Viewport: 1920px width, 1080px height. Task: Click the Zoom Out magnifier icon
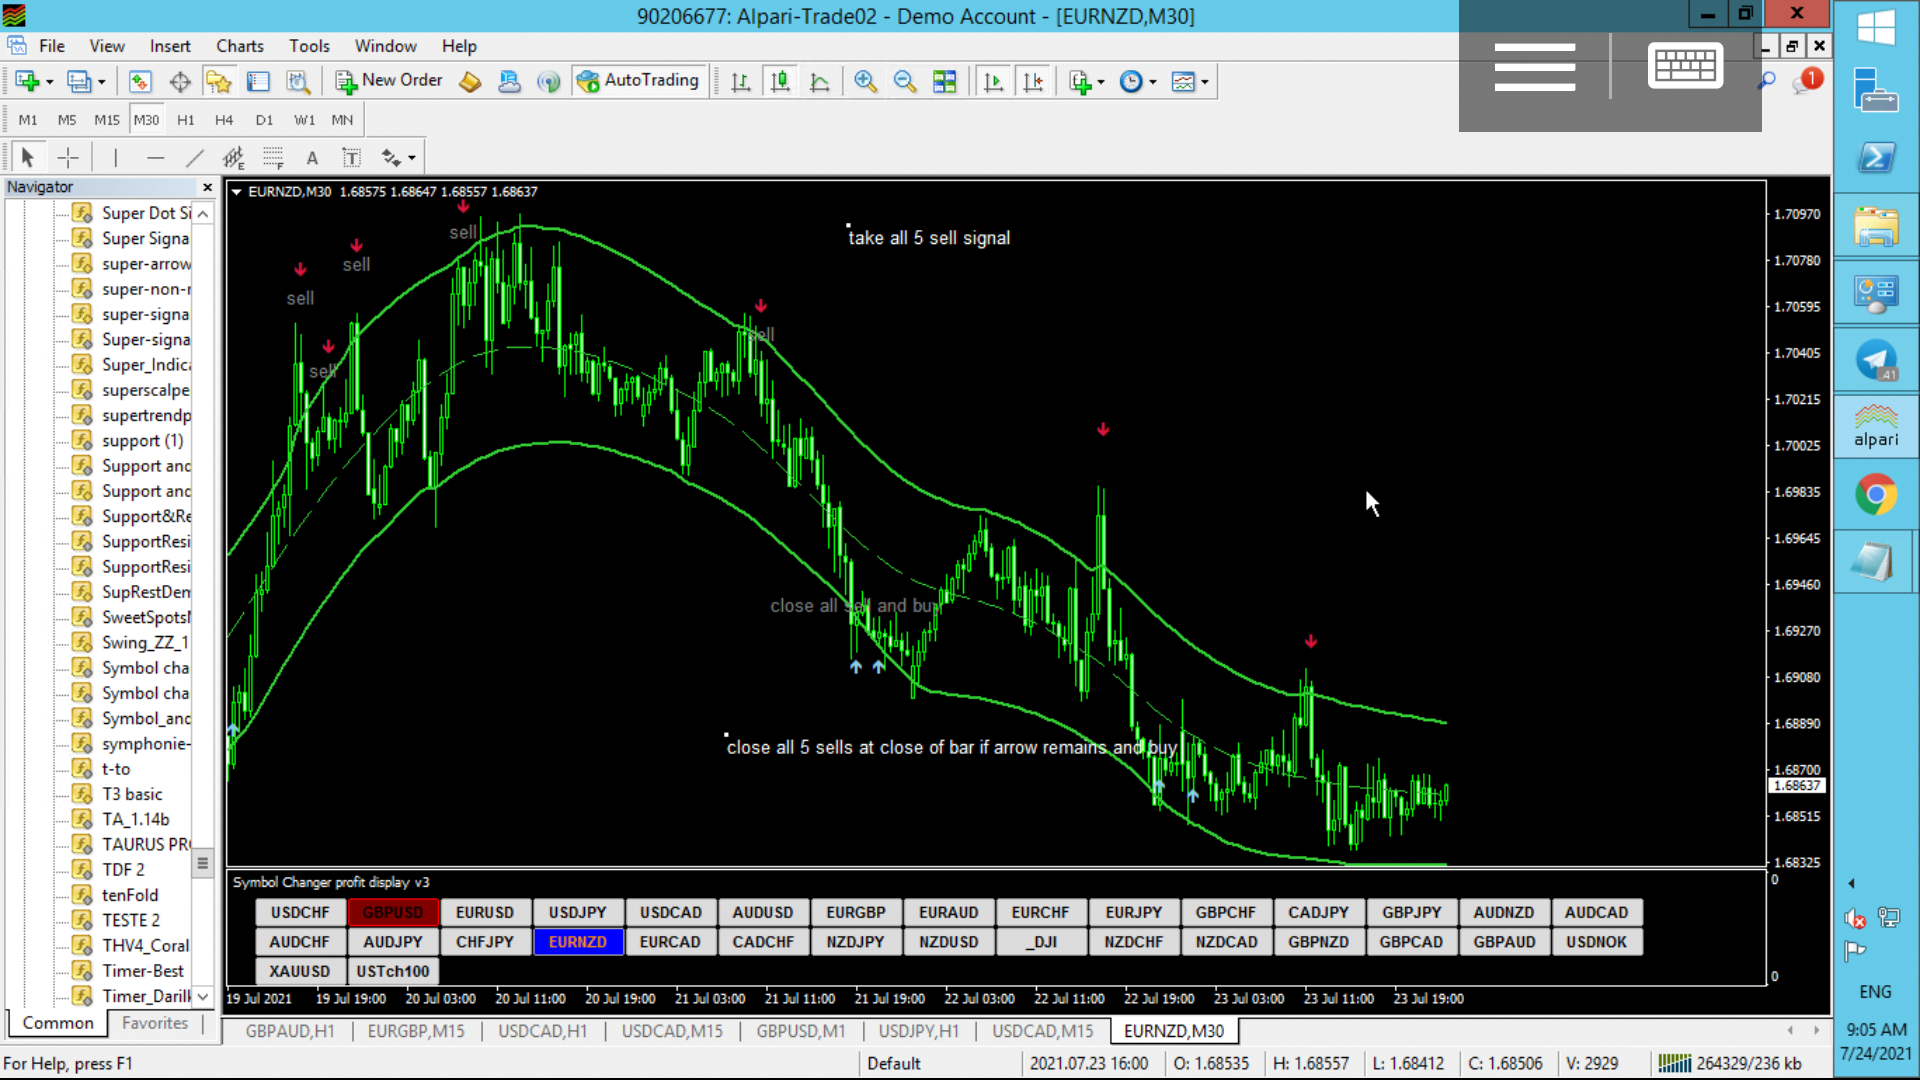(905, 82)
